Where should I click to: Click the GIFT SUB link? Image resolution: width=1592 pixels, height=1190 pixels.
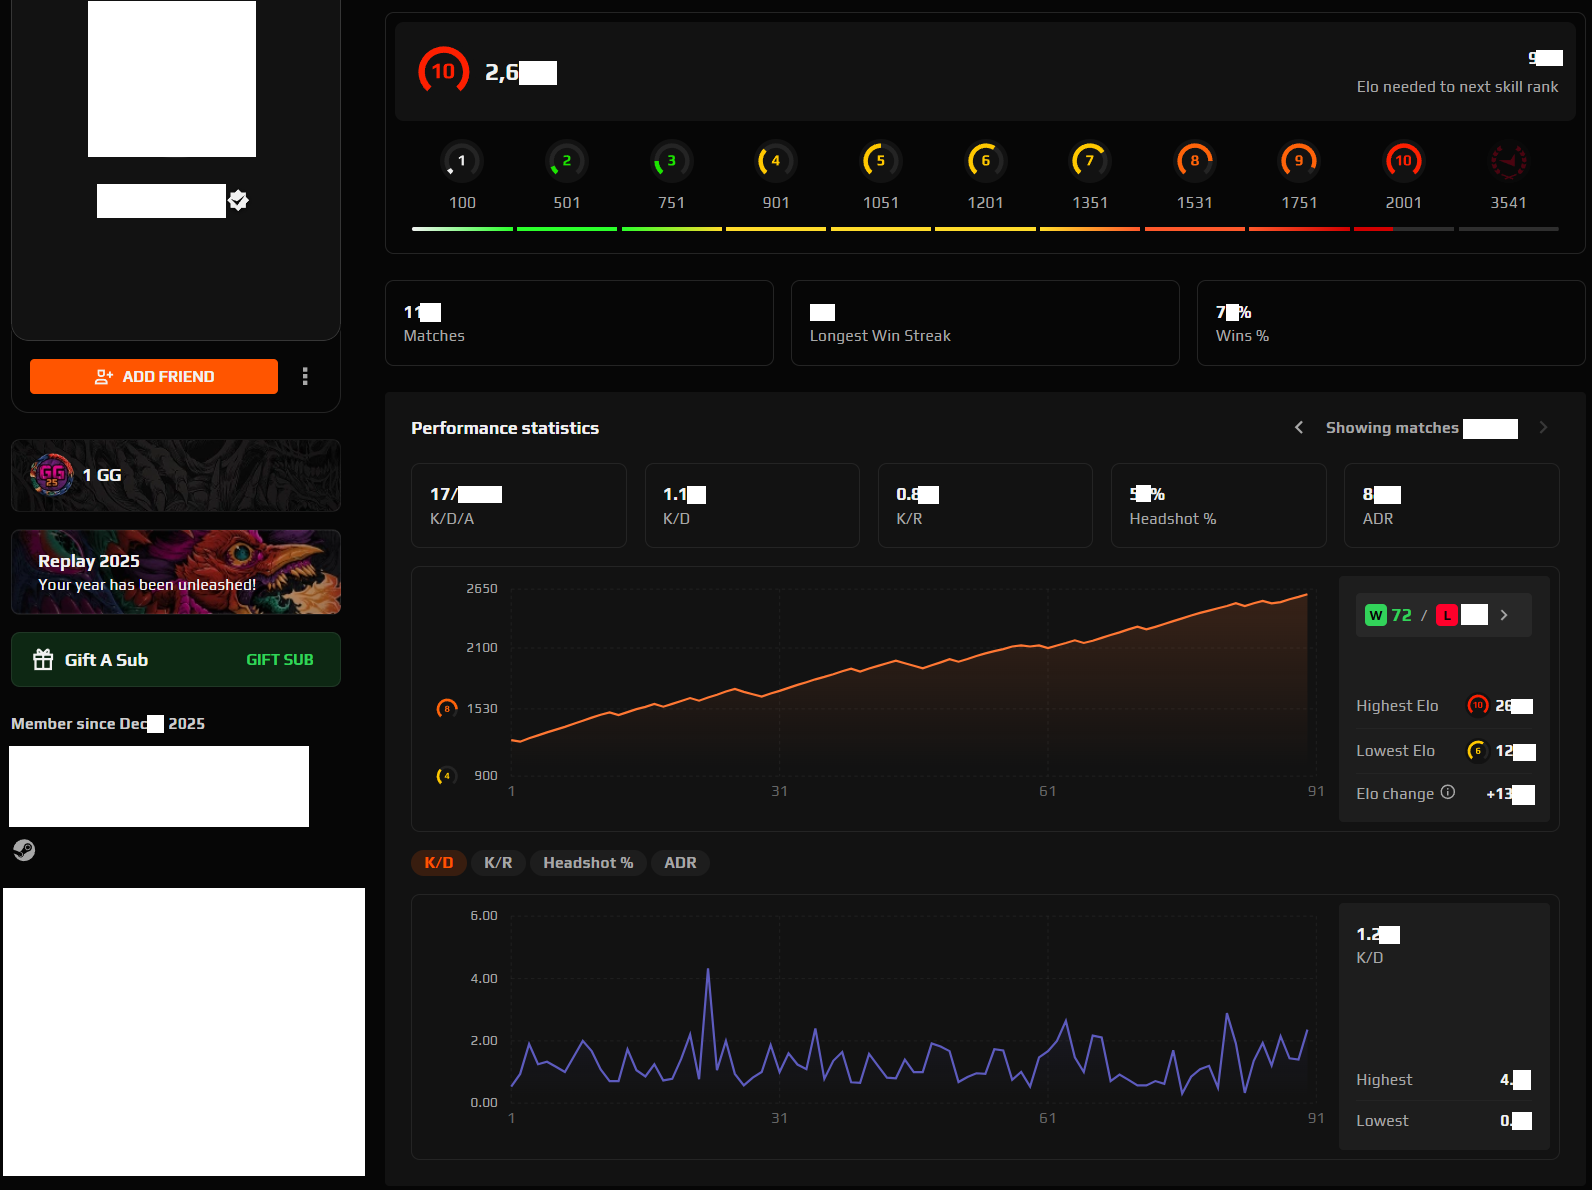point(280,660)
